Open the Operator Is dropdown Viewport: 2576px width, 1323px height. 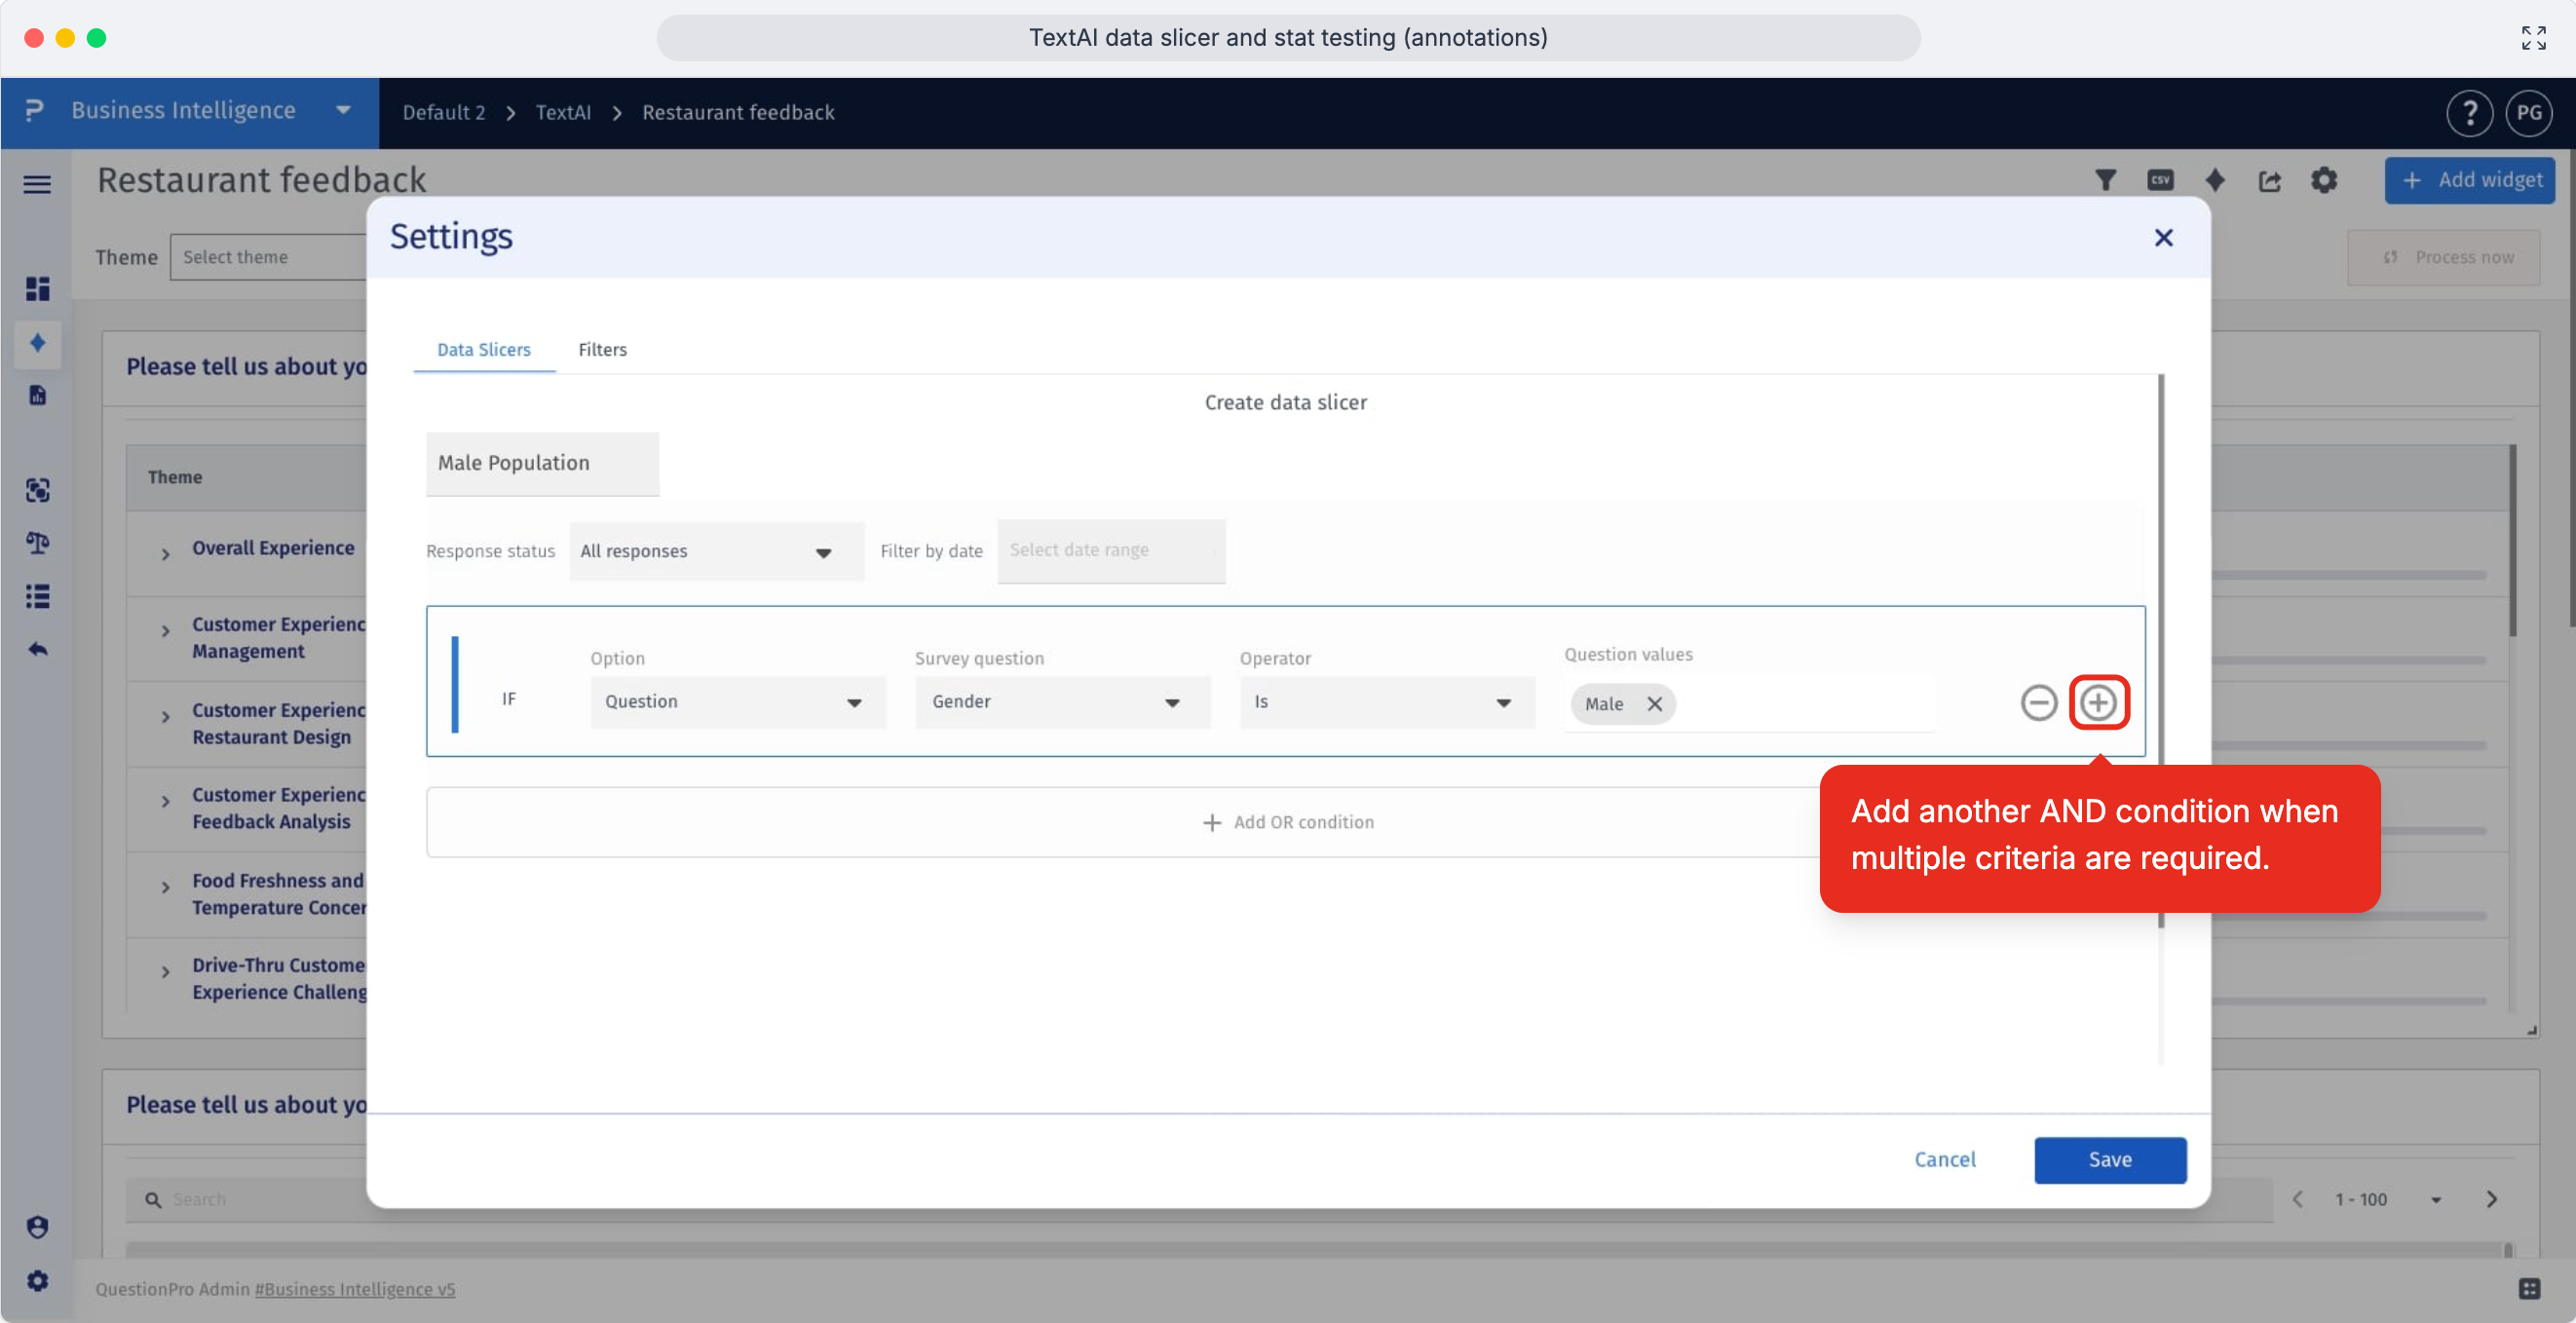pyautogui.click(x=1387, y=702)
